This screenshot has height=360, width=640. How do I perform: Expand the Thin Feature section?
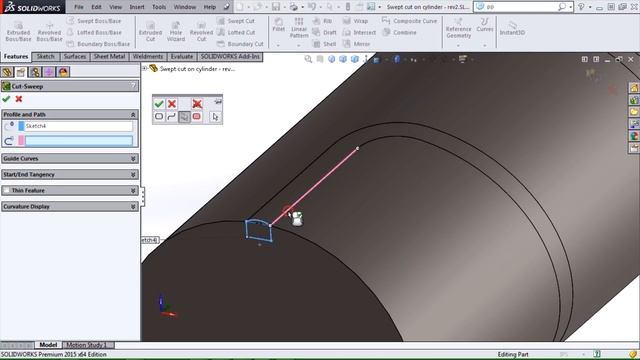pos(133,191)
